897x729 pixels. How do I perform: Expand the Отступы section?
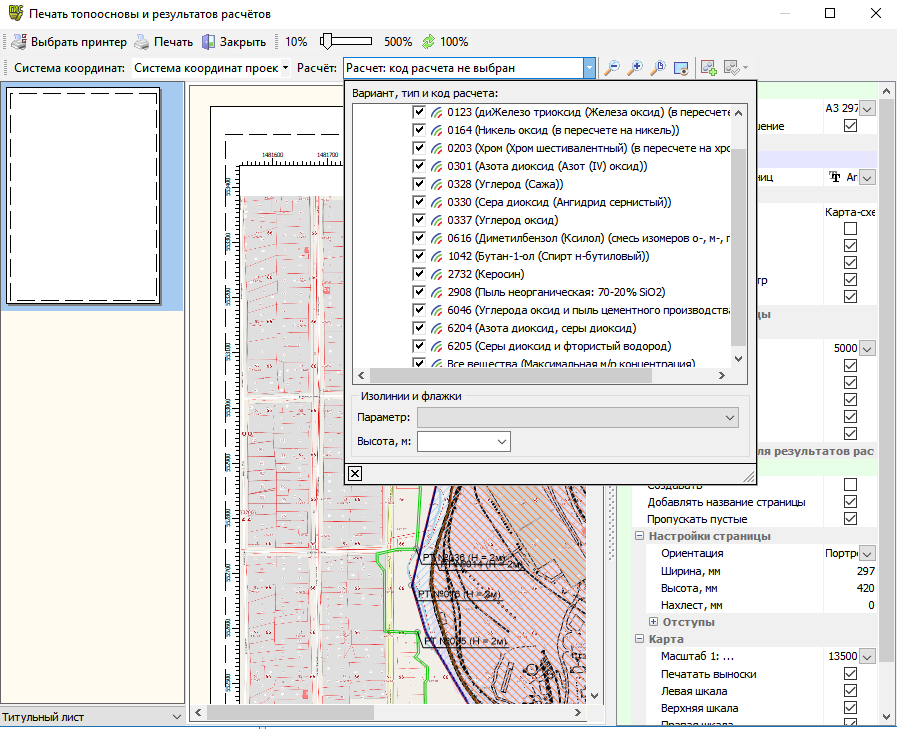click(x=655, y=622)
